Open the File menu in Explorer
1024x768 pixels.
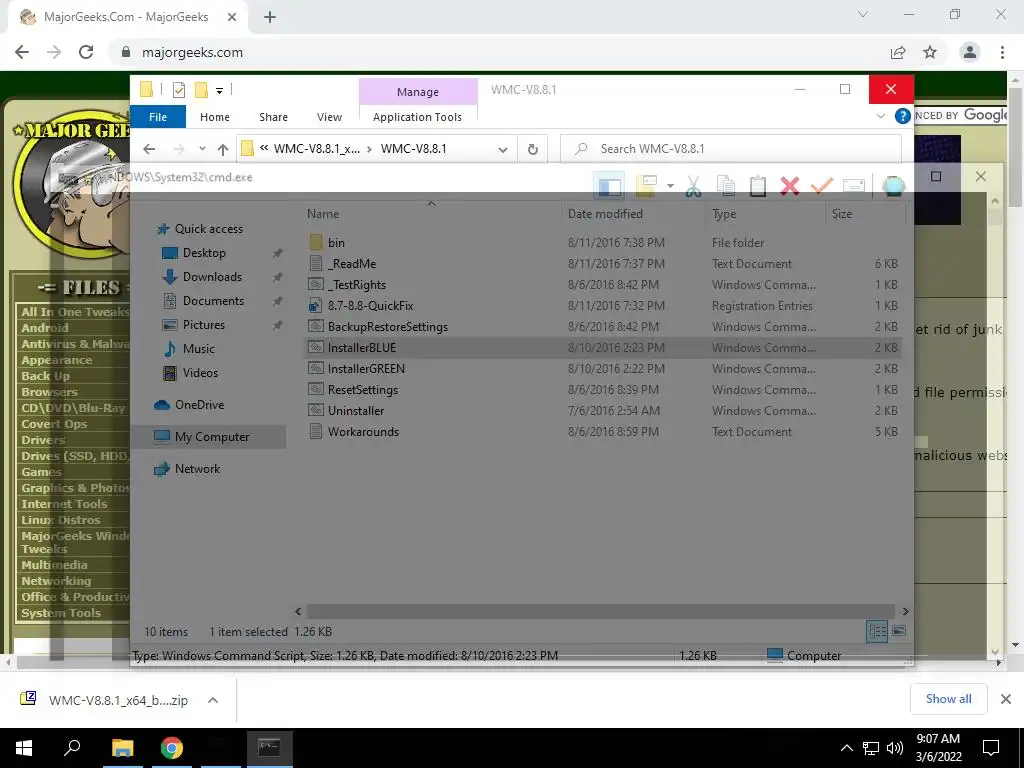158,117
